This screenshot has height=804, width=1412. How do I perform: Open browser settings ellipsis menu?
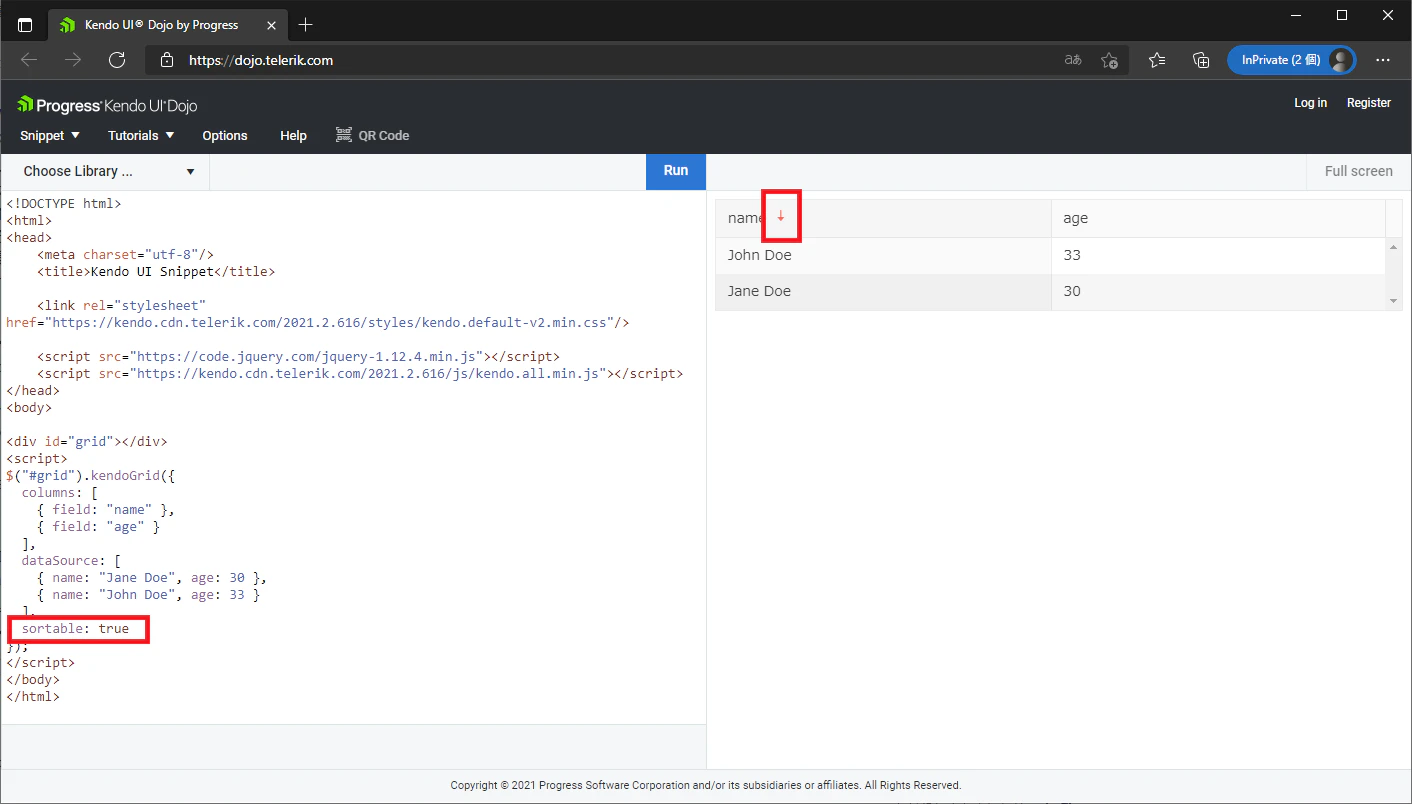[1383, 60]
